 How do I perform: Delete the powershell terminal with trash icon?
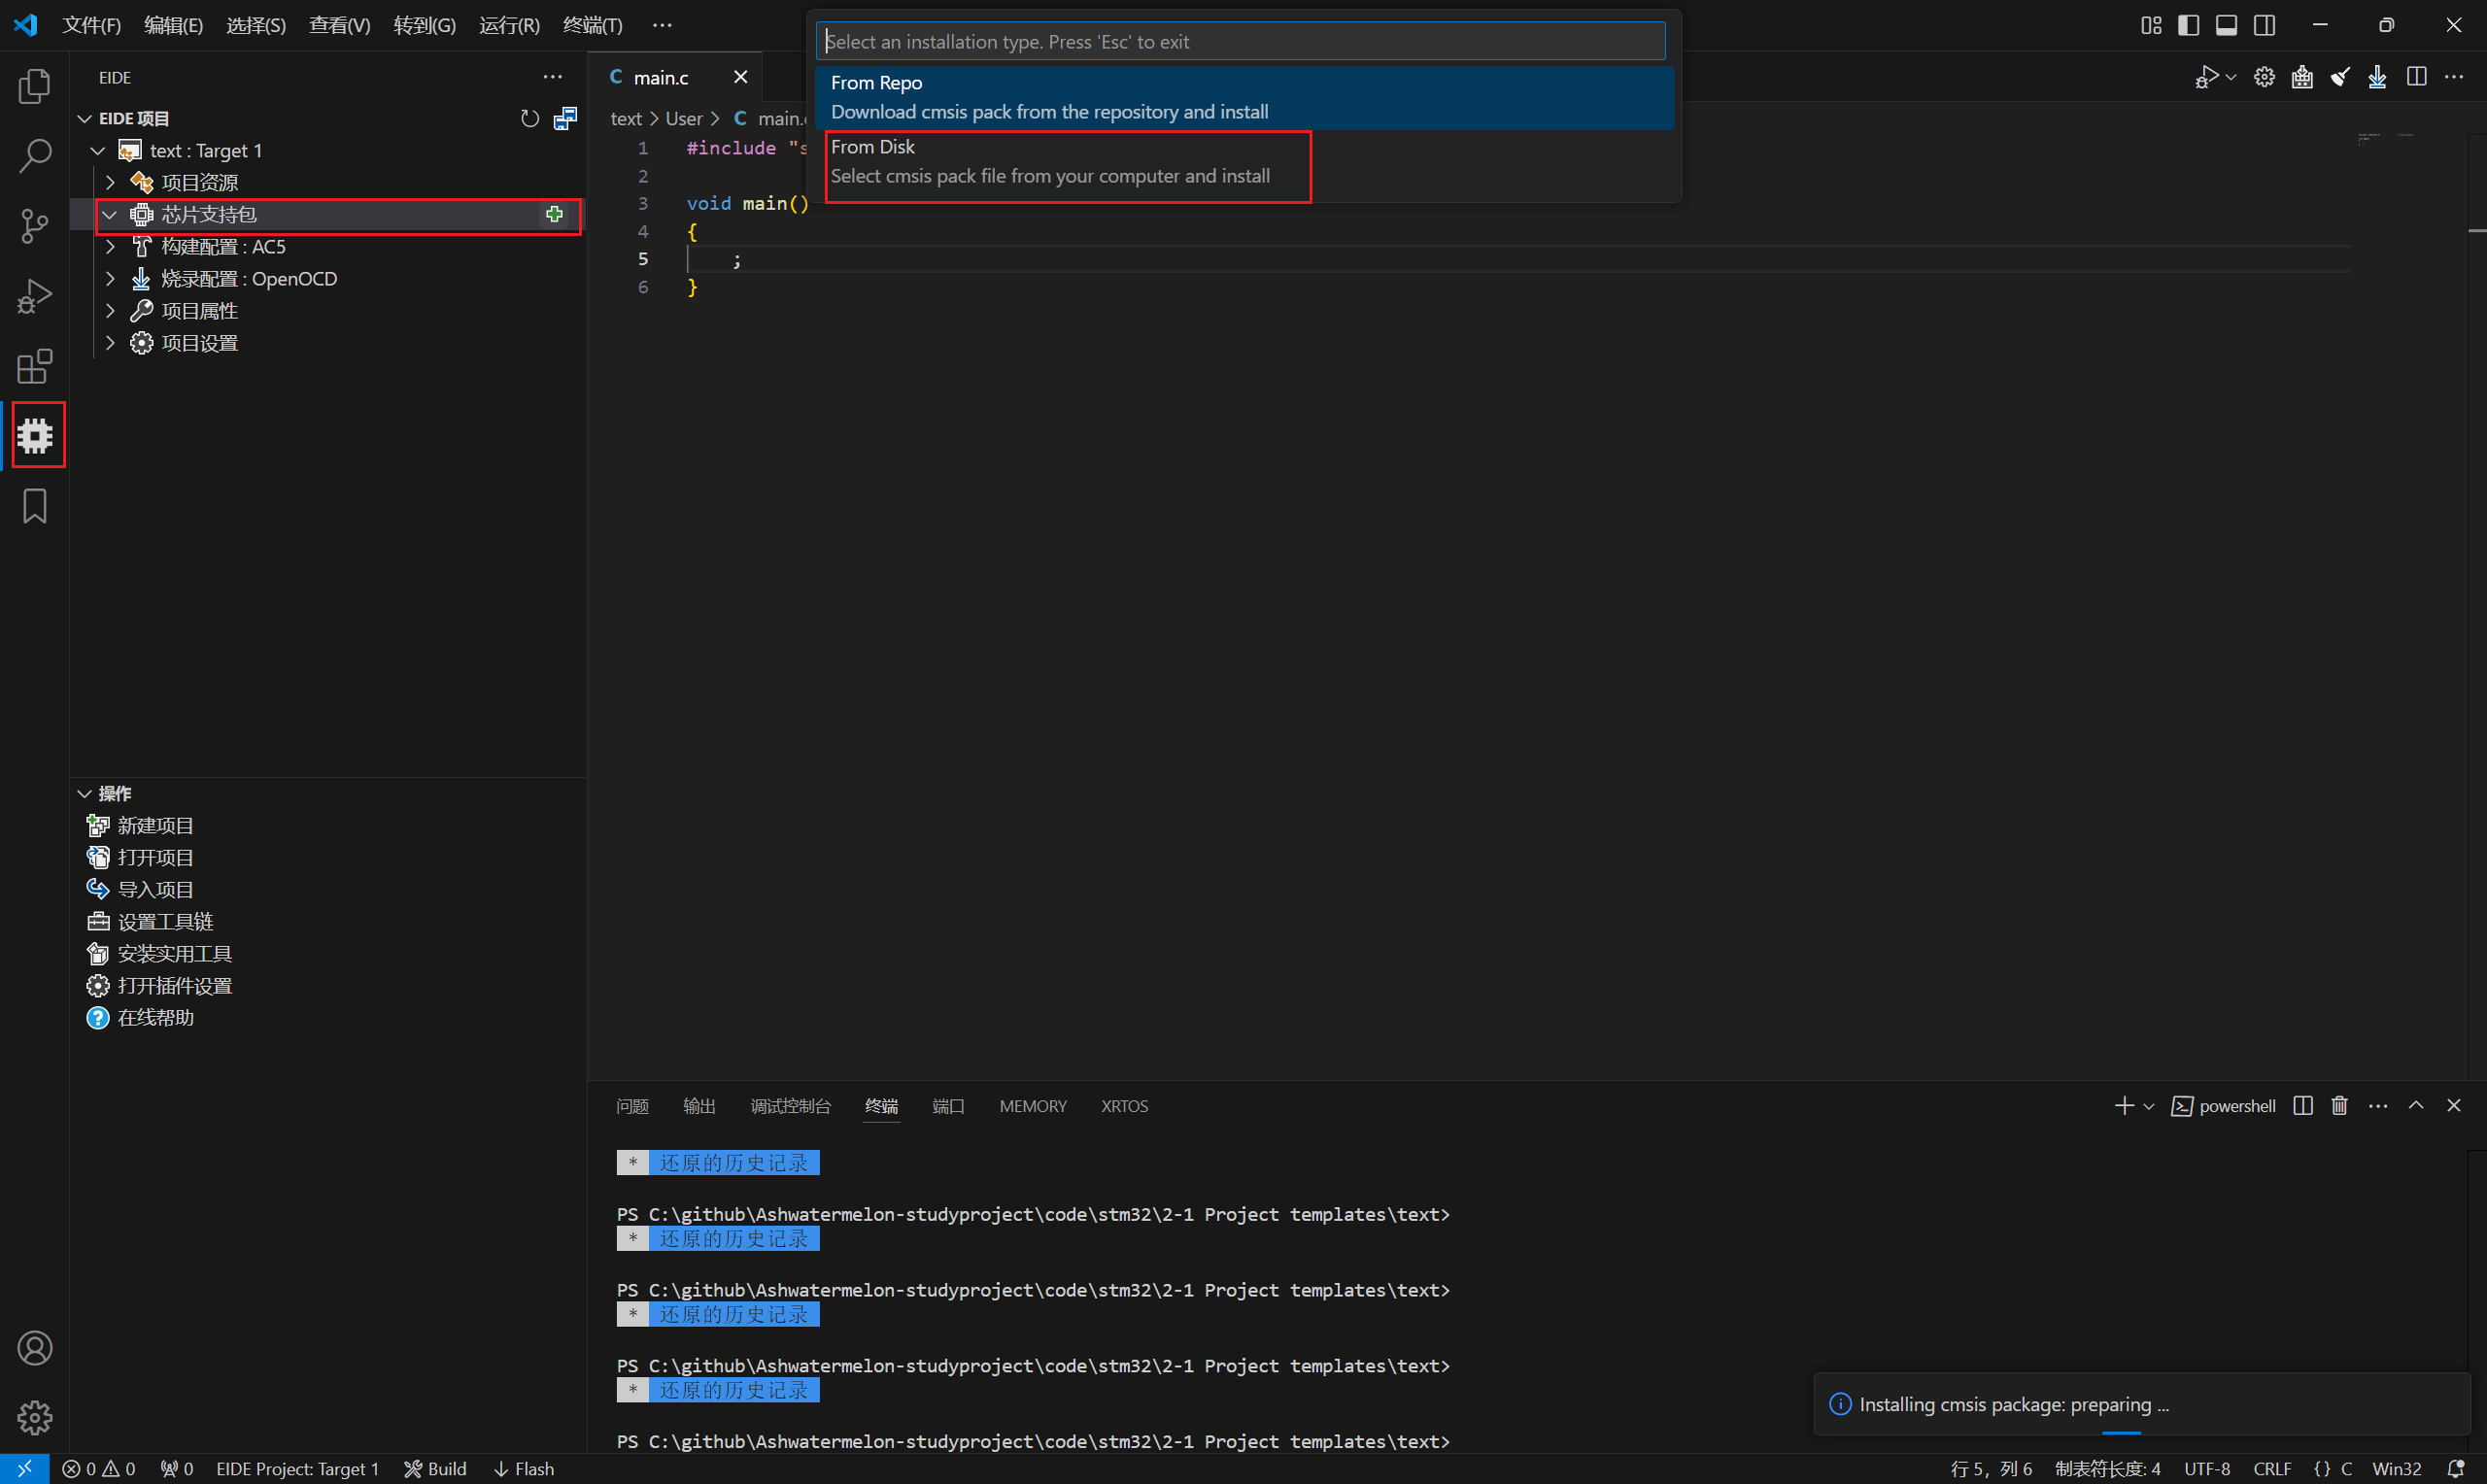coord(2339,1105)
